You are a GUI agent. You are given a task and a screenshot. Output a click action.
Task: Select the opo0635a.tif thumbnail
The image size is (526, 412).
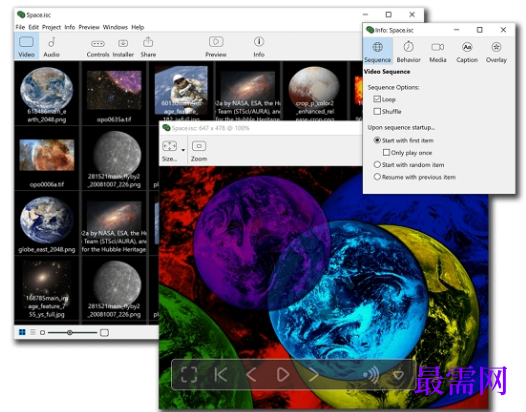coord(114,94)
